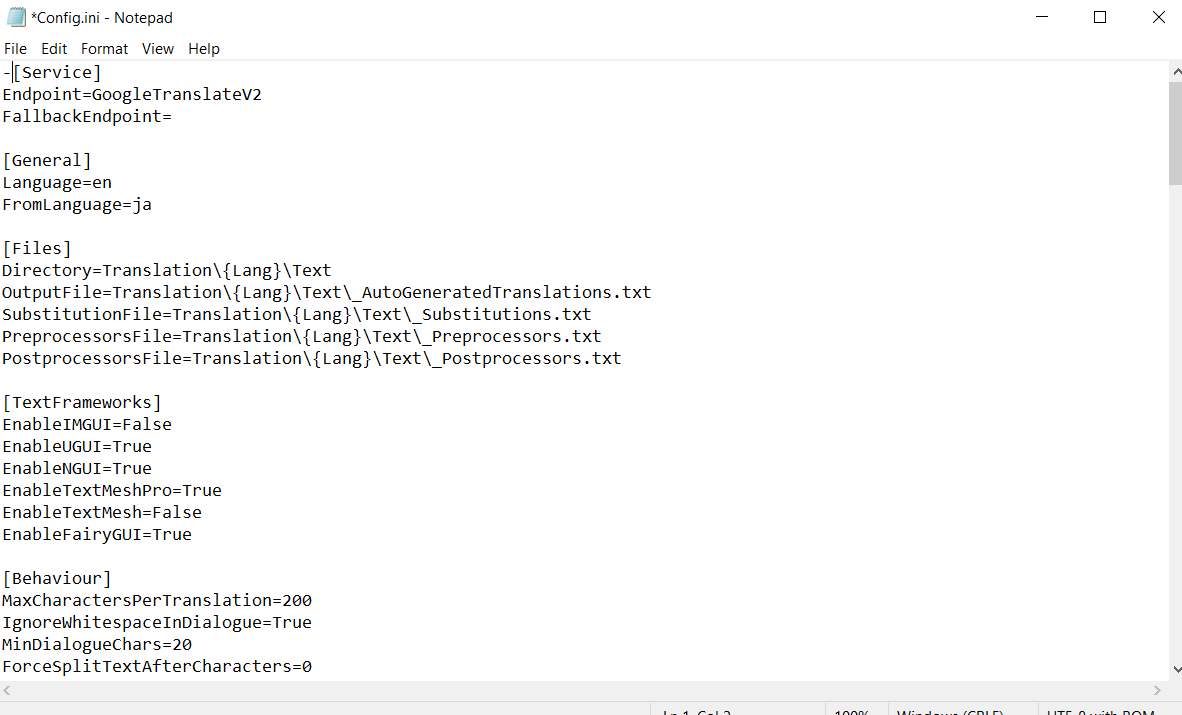Screen dimensions: 1182x715
Task: Click on the Language=en line
Action: 57,183
